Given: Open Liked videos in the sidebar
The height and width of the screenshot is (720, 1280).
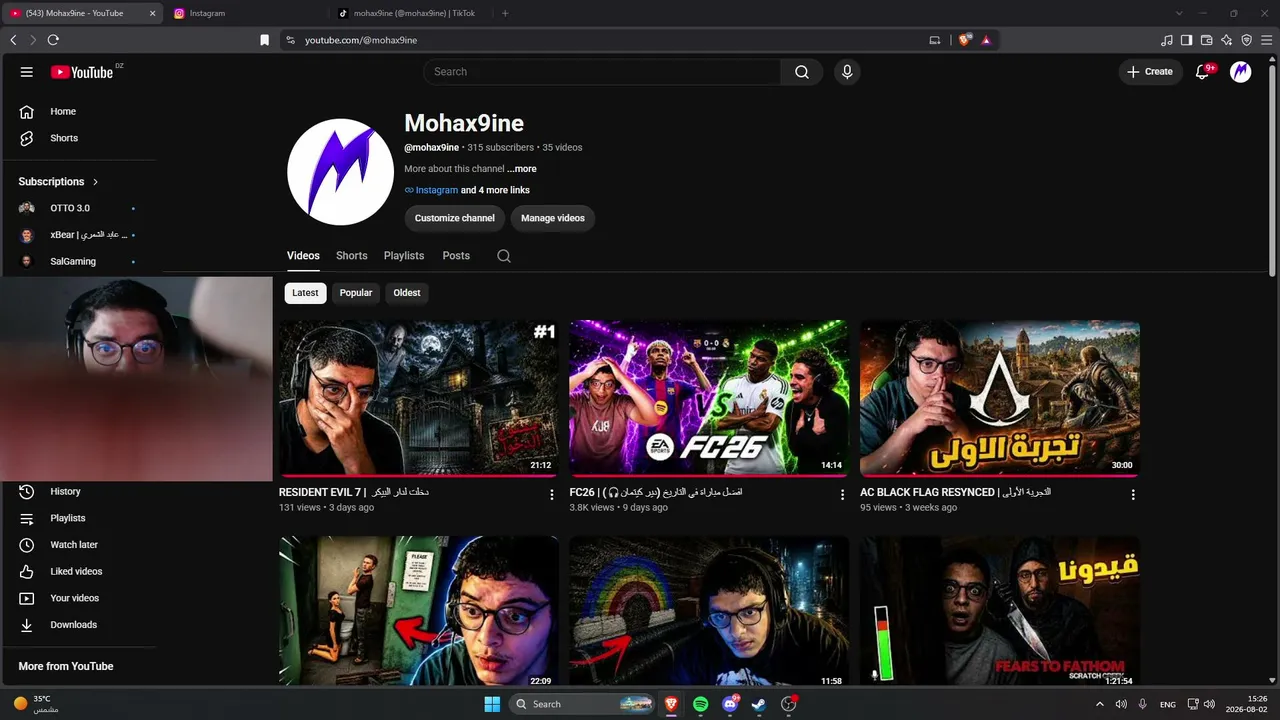Looking at the screenshot, I should pos(78,572).
